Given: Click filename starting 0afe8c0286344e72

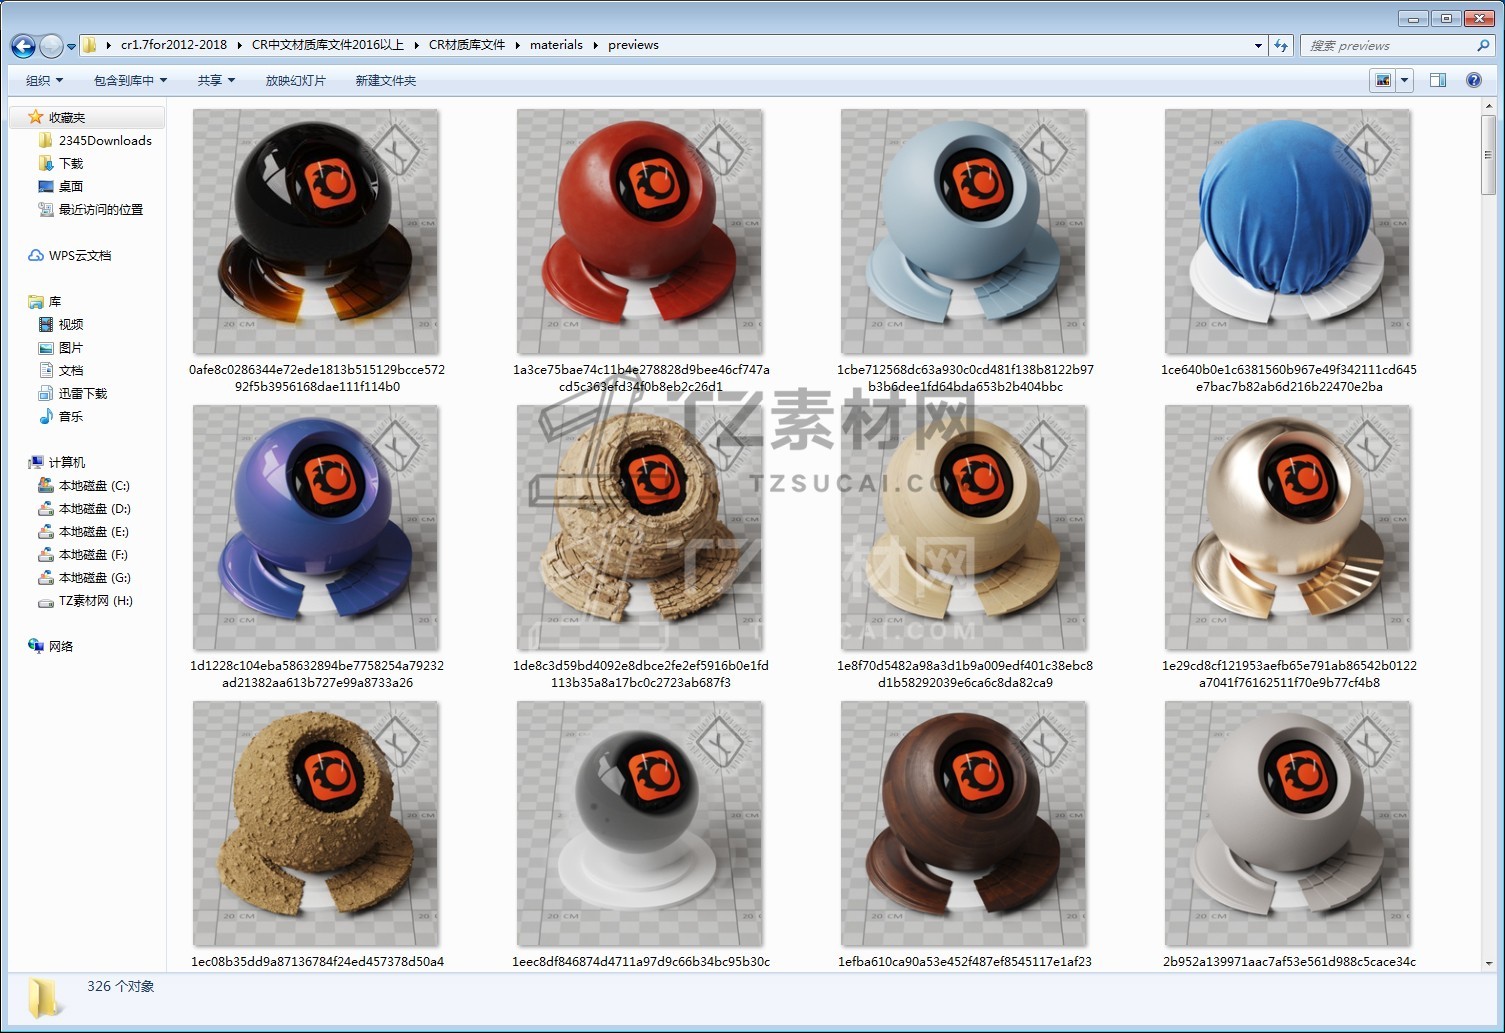Looking at the screenshot, I should tap(317, 378).
